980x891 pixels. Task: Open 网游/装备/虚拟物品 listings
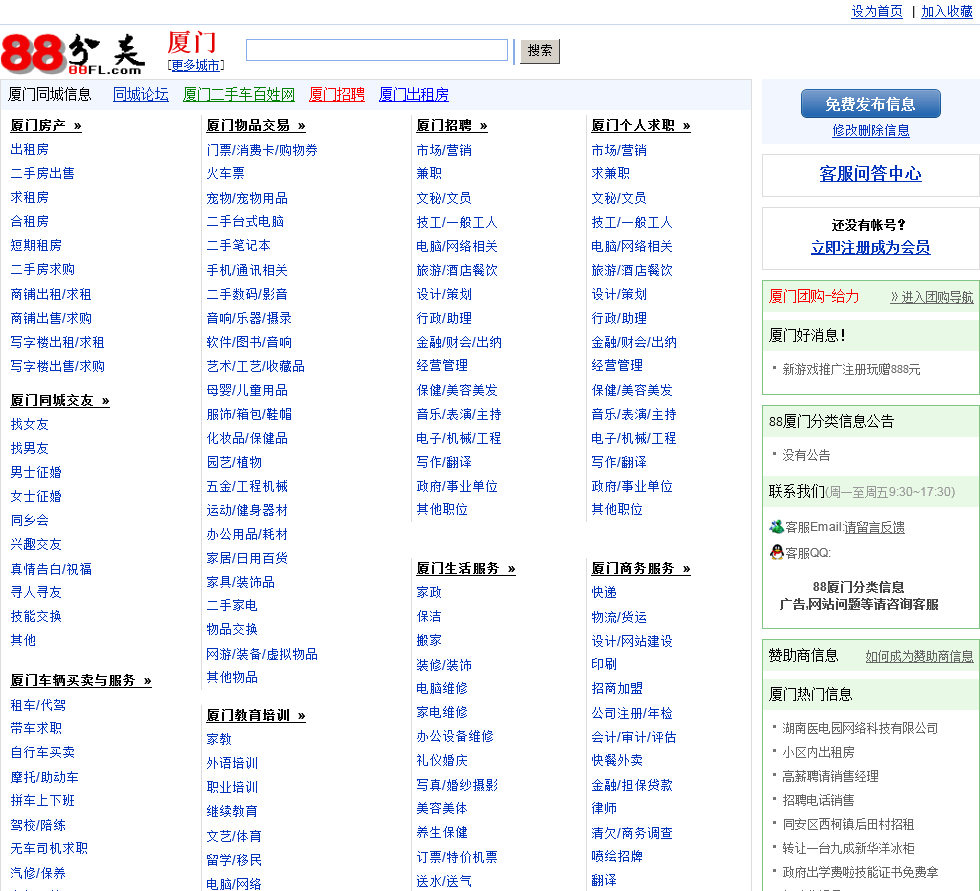(262, 654)
